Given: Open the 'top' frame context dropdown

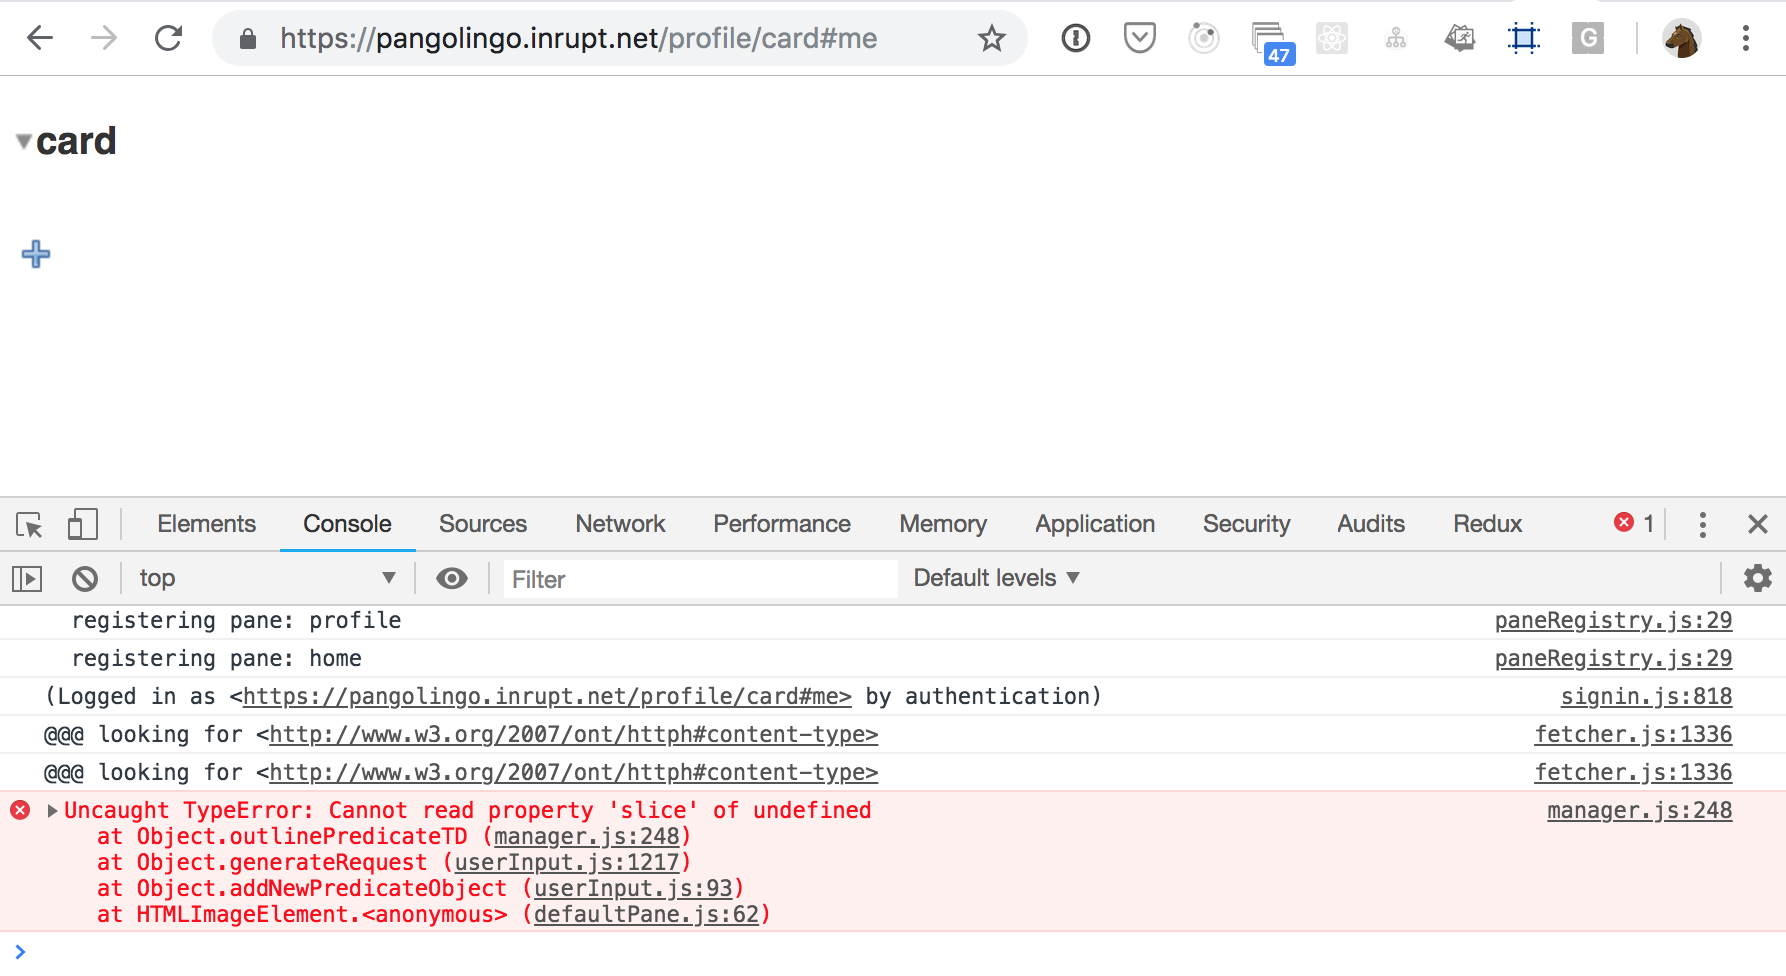Looking at the screenshot, I should [265, 578].
